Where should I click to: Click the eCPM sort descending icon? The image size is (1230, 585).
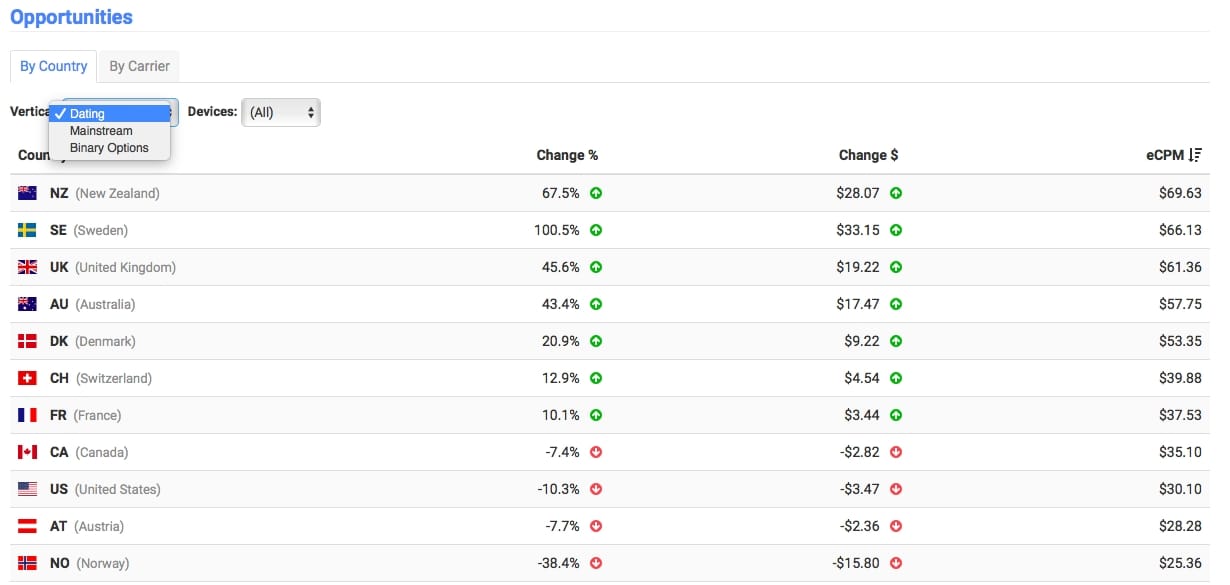(1195, 155)
